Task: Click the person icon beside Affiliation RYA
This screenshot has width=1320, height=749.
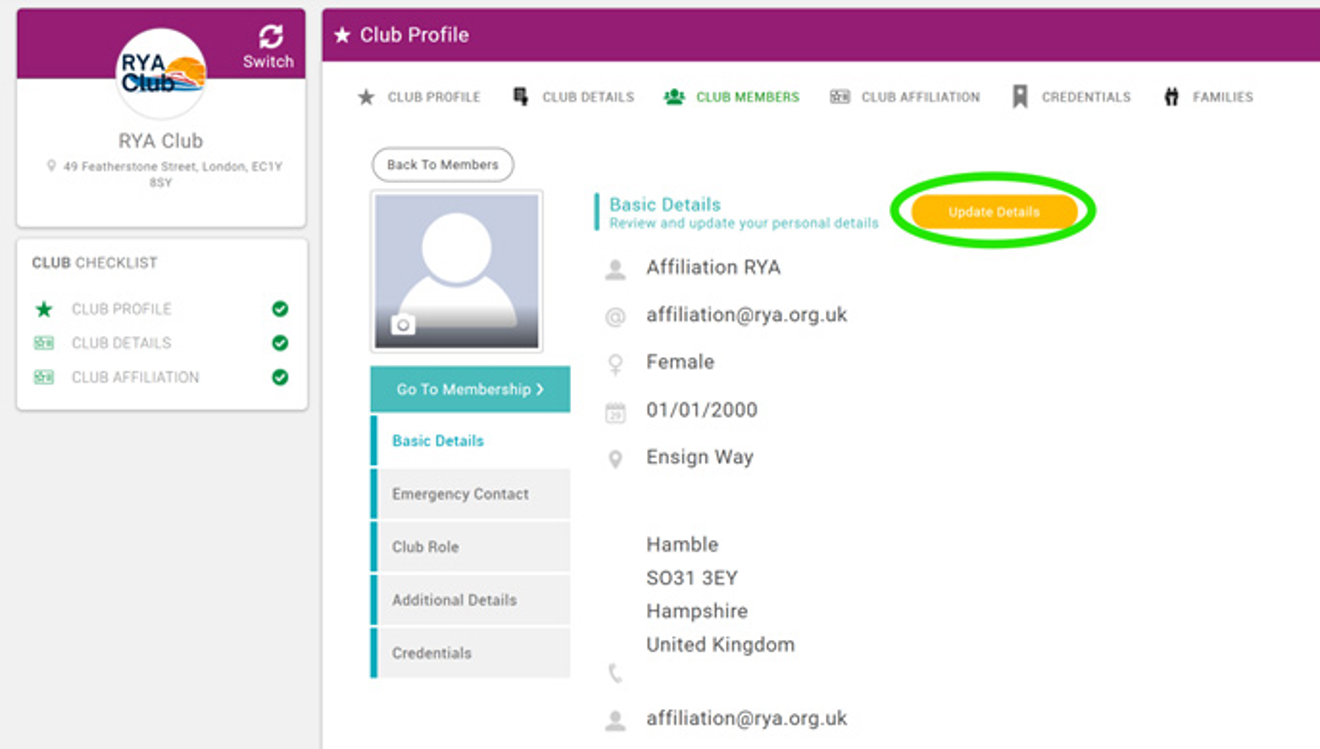Action: tap(616, 270)
